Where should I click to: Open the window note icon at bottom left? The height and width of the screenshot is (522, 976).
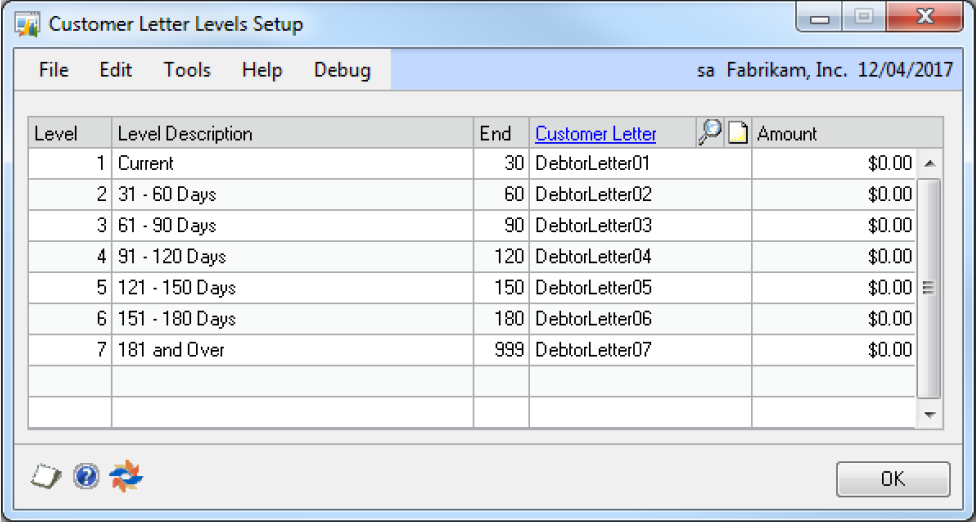tap(46, 477)
